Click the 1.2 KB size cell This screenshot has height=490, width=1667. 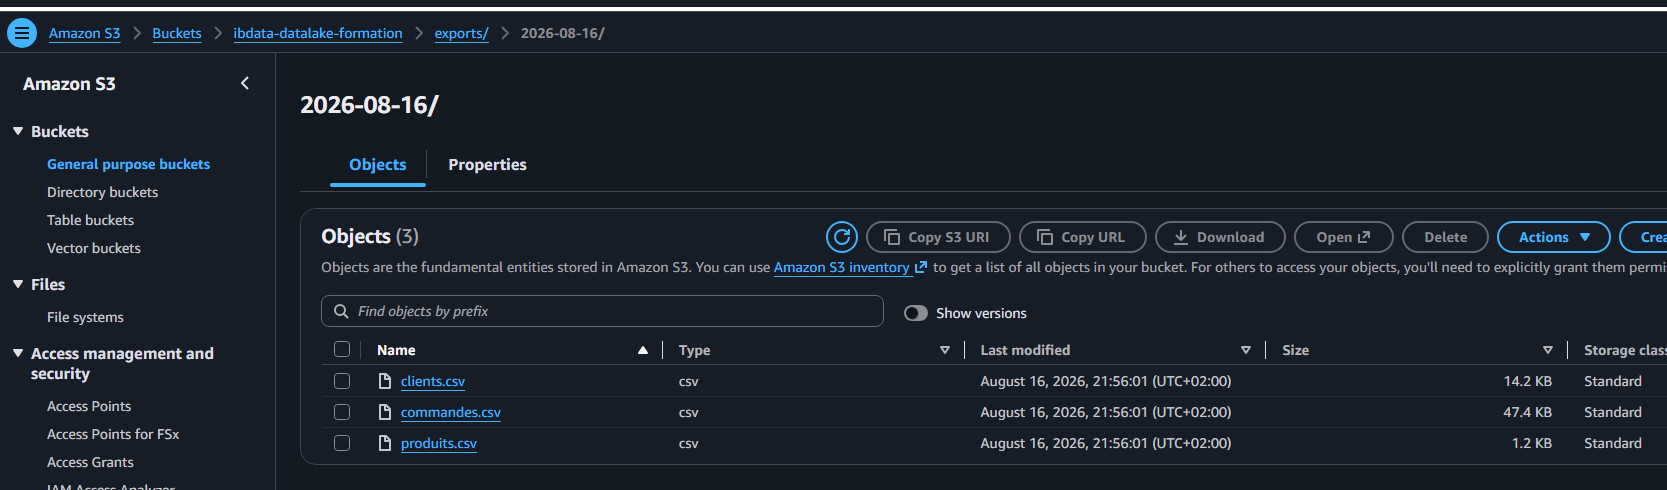pos(1531,443)
